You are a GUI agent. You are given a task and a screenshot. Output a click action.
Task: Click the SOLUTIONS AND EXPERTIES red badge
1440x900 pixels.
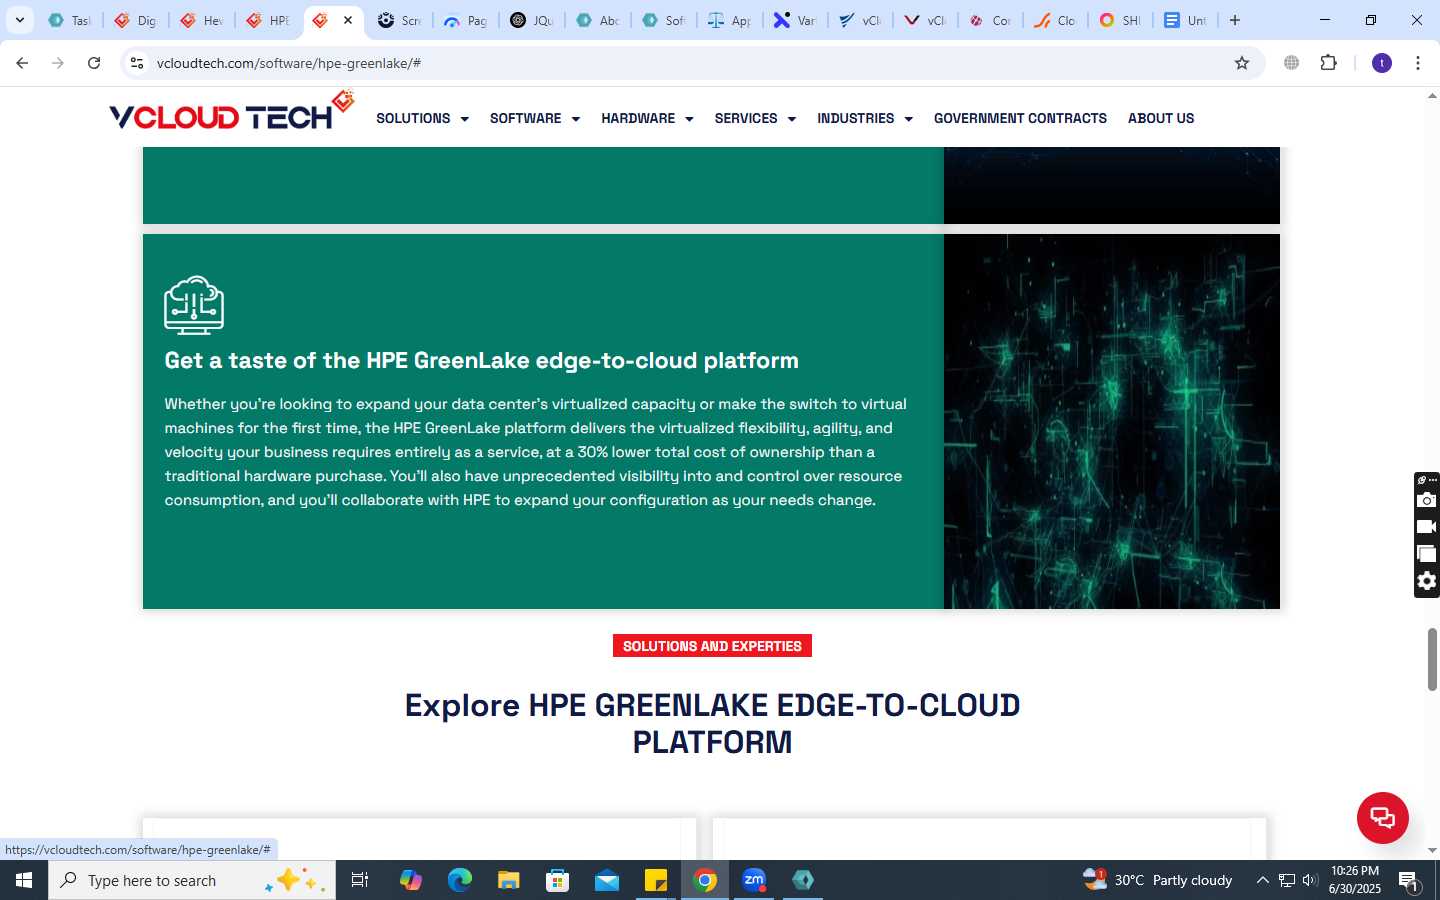tap(712, 646)
